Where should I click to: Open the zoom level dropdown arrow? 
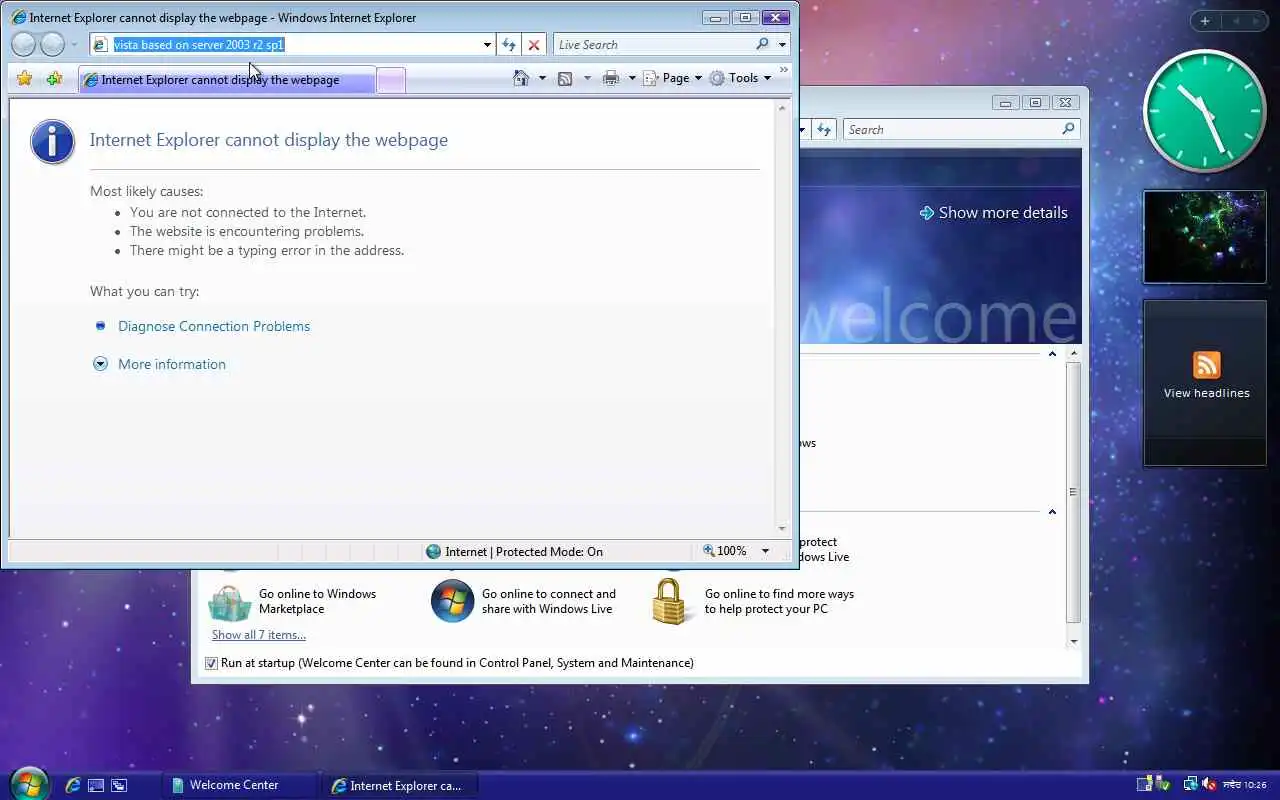pyautogui.click(x=766, y=551)
